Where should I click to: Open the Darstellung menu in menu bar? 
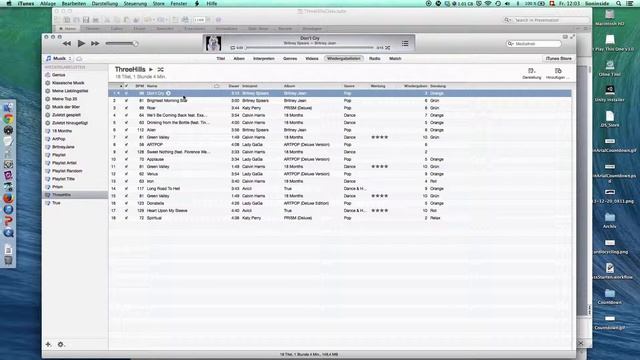(104, 3)
